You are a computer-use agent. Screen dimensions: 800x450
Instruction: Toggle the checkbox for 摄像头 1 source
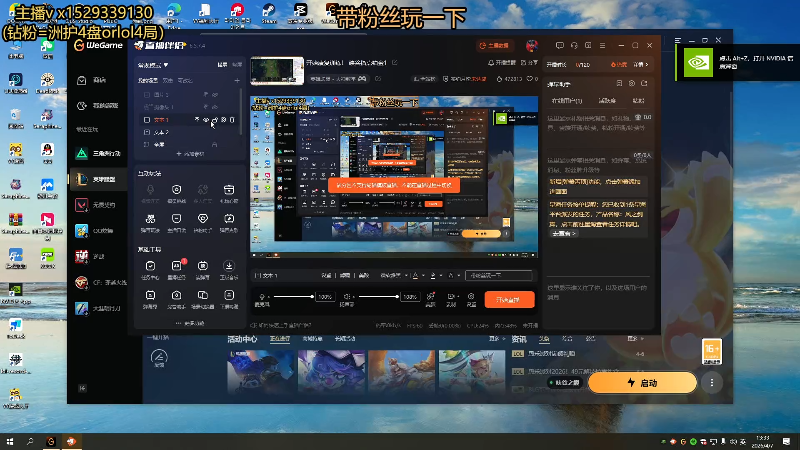coord(147,107)
